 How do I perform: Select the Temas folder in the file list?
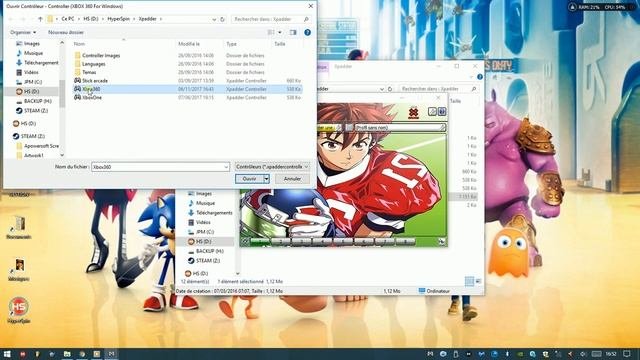(x=89, y=72)
